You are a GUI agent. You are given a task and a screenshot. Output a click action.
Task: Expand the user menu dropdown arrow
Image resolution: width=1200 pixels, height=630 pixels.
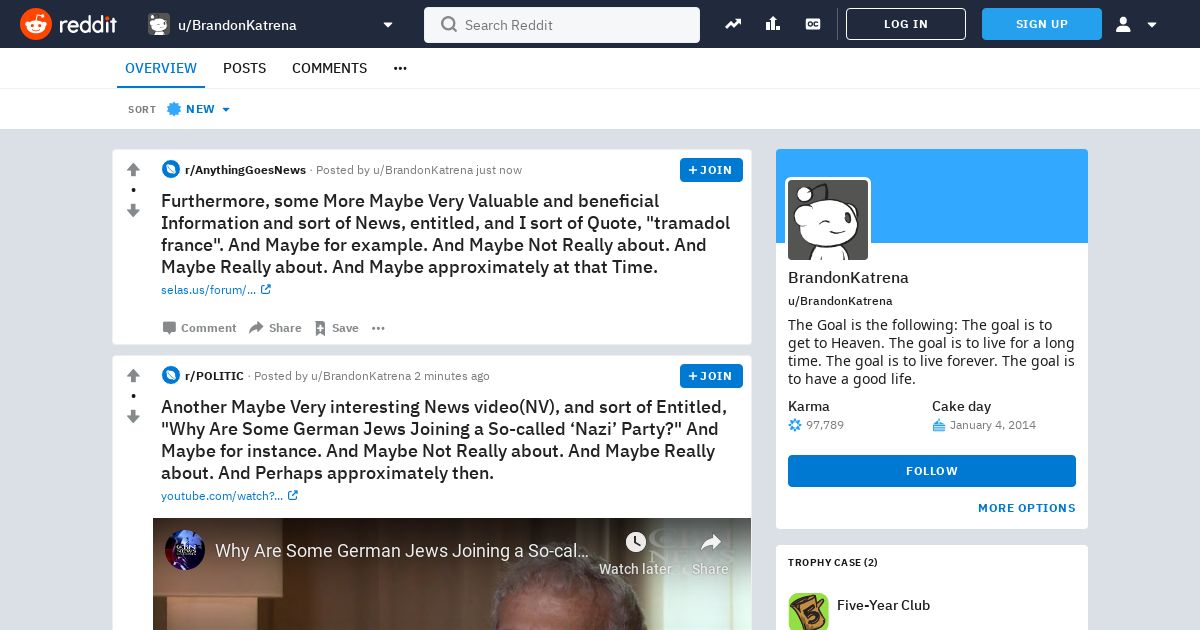click(1152, 25)
